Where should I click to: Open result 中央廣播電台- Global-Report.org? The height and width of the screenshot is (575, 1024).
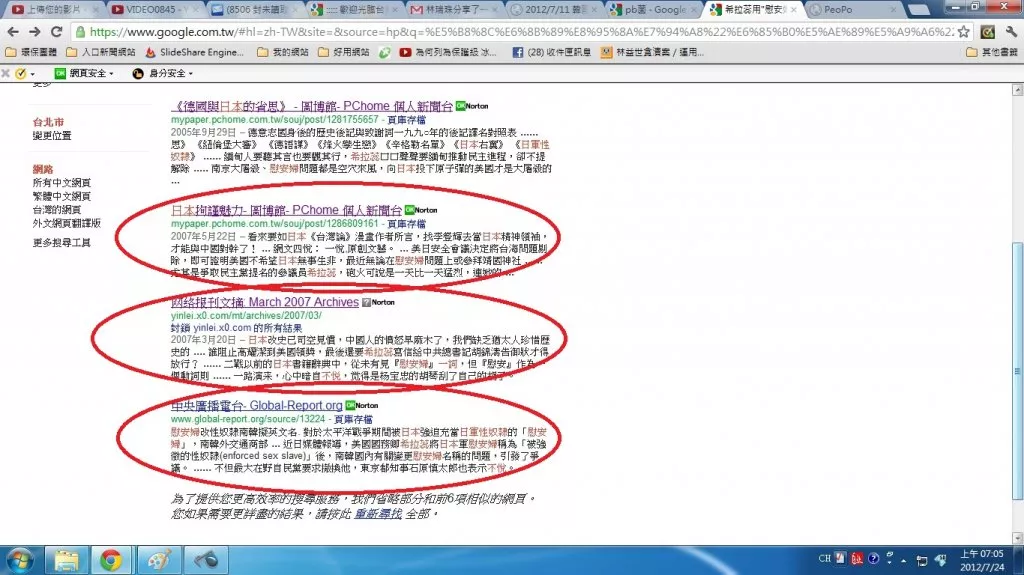[257, 405]
